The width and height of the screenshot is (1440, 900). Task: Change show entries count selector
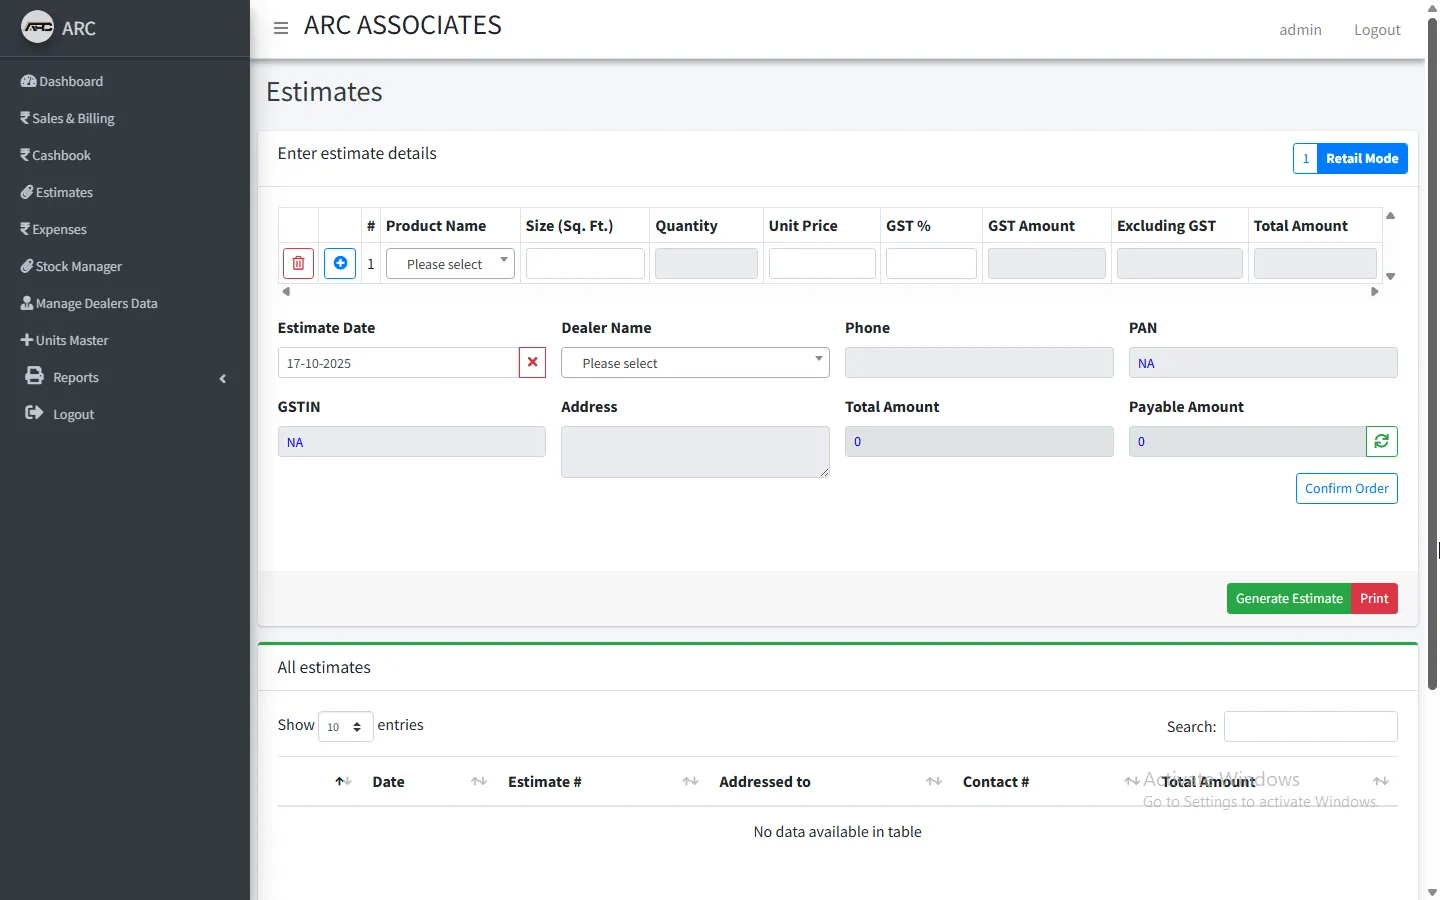[345, 727]
